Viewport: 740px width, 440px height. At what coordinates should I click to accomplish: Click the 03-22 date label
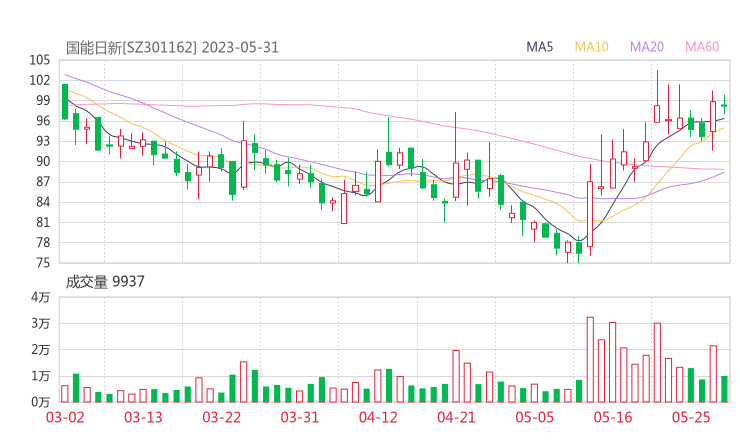pyautogui.click(x=222, y=417)
